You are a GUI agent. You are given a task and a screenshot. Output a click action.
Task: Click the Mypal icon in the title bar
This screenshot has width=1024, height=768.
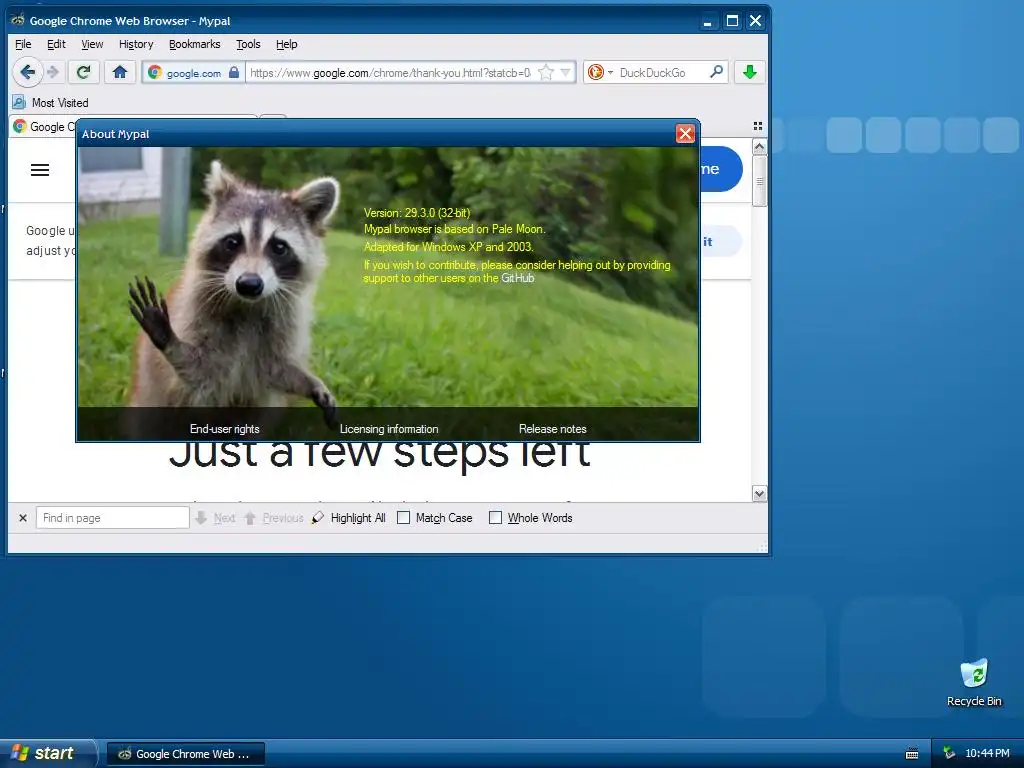(18, 20)
